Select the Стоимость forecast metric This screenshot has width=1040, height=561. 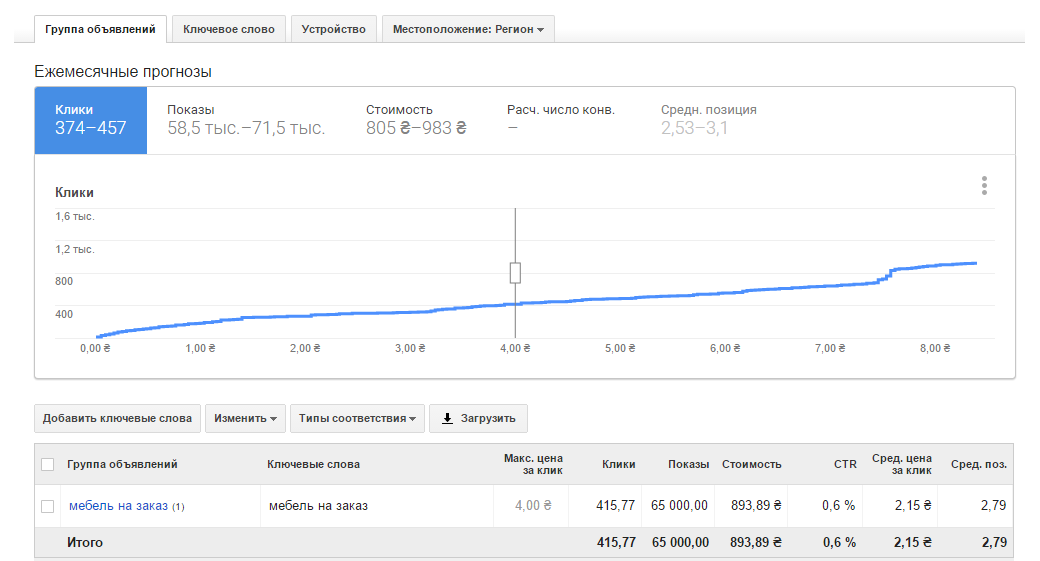coord(416,120)
